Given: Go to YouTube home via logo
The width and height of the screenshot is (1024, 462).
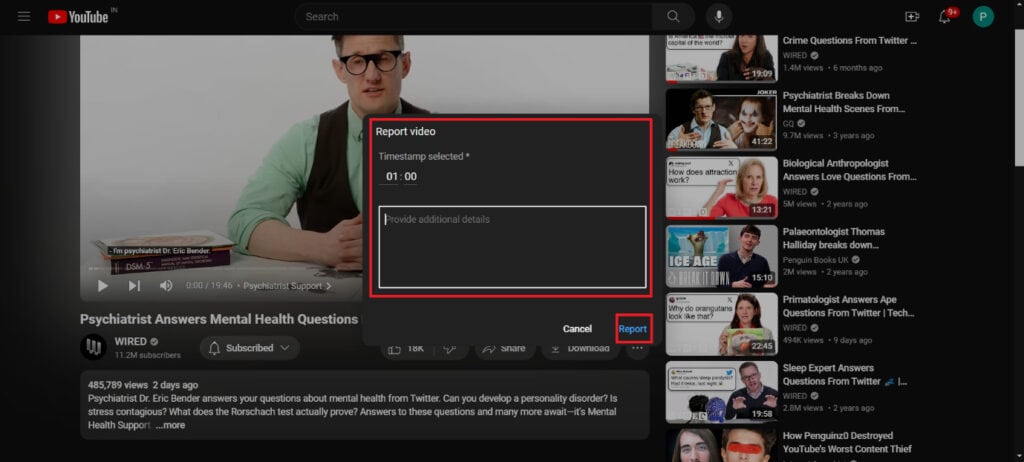Looking at the screenshot, I should (78, 16).
